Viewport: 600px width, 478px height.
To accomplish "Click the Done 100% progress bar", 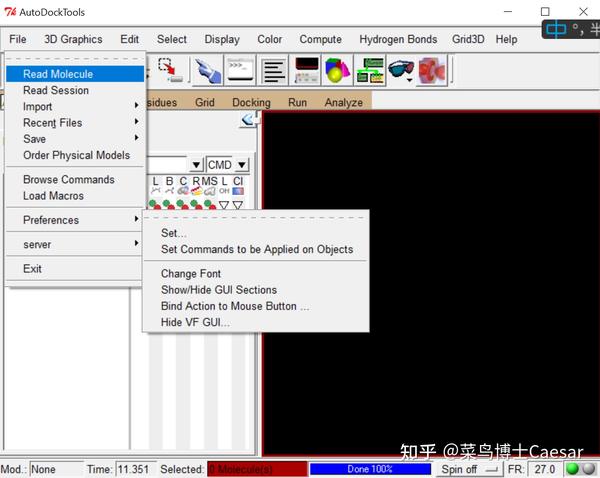I will [370, 469].
